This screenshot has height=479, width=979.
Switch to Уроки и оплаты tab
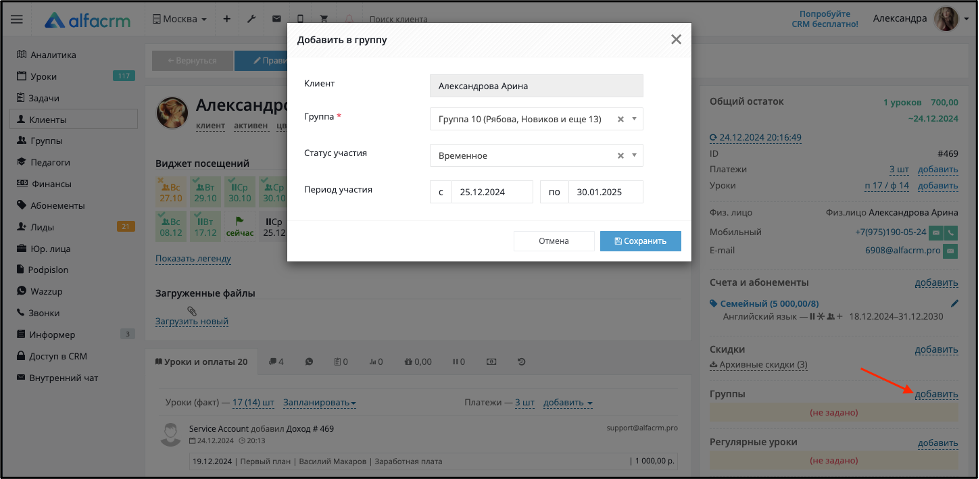point(201,362)
